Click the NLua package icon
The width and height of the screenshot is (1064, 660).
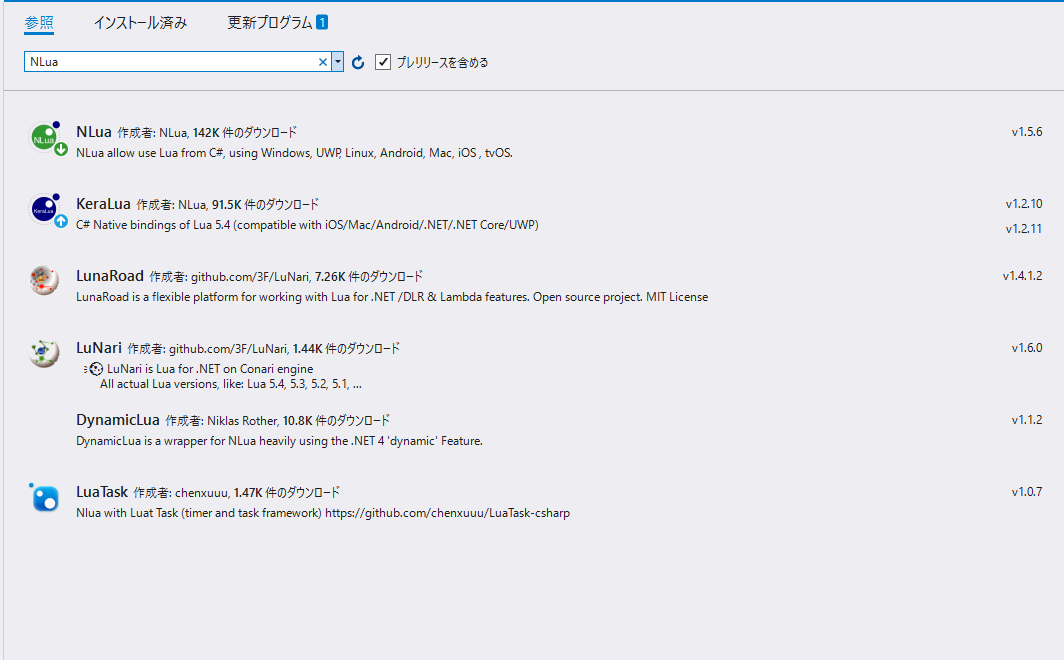(45, 138)
